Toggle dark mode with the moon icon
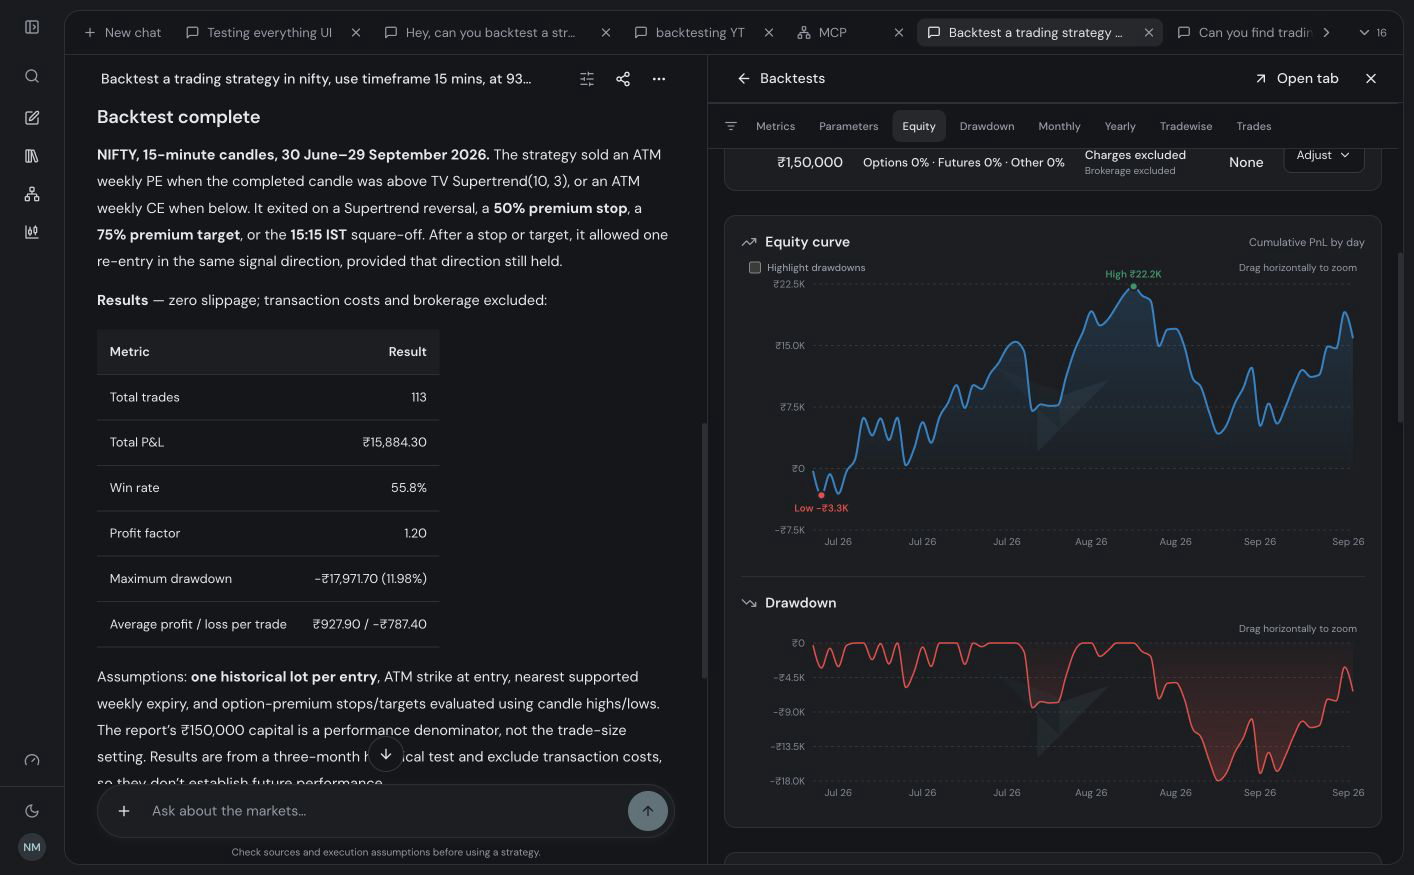1414x875 pixels. 32,811
